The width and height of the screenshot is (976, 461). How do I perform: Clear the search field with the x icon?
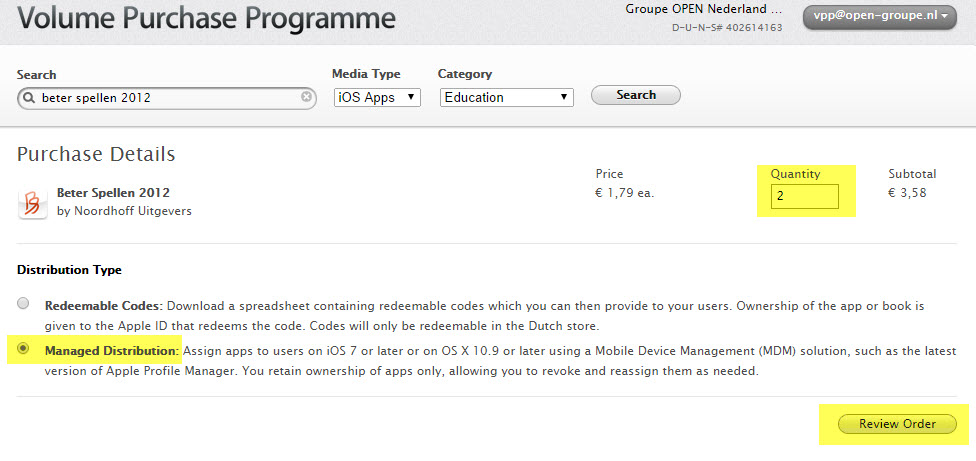coord(306,97)
